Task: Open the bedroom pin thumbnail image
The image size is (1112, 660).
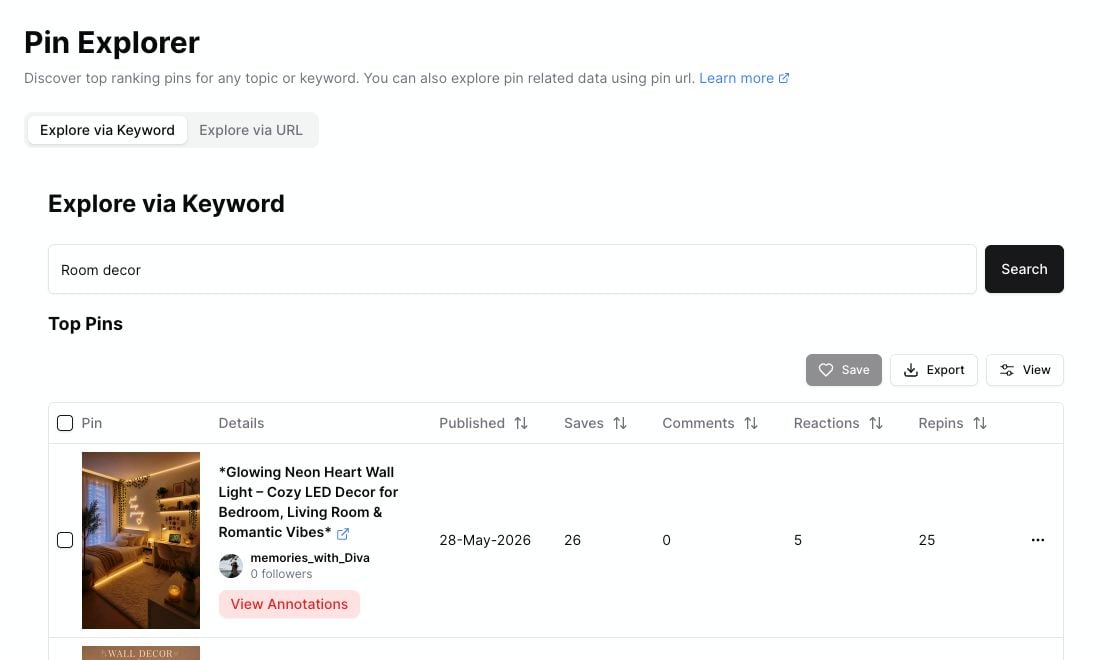Action: tap(140, 540)
